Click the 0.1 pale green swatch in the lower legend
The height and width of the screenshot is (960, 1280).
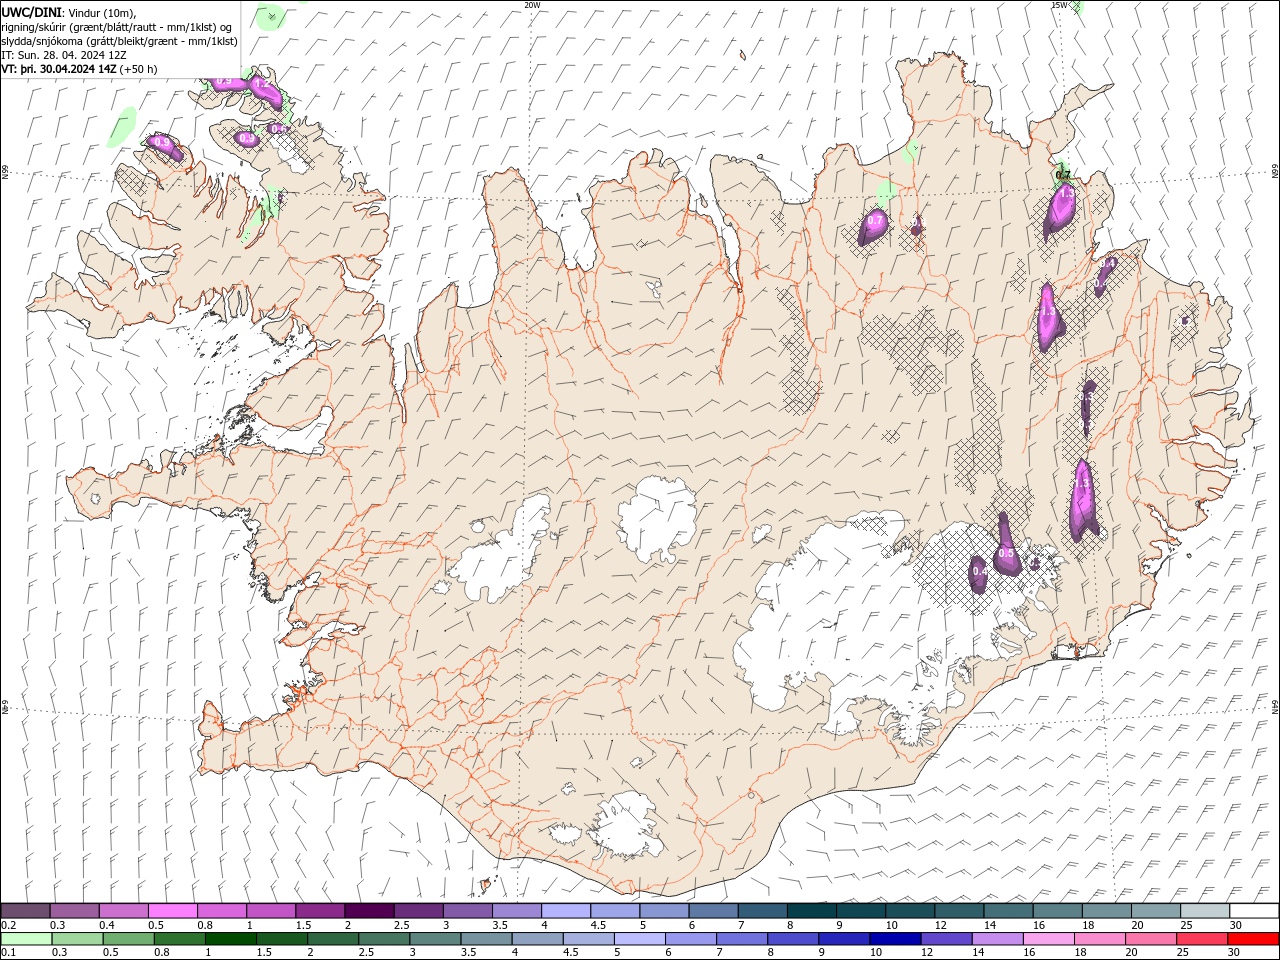(x=26, y=939)
